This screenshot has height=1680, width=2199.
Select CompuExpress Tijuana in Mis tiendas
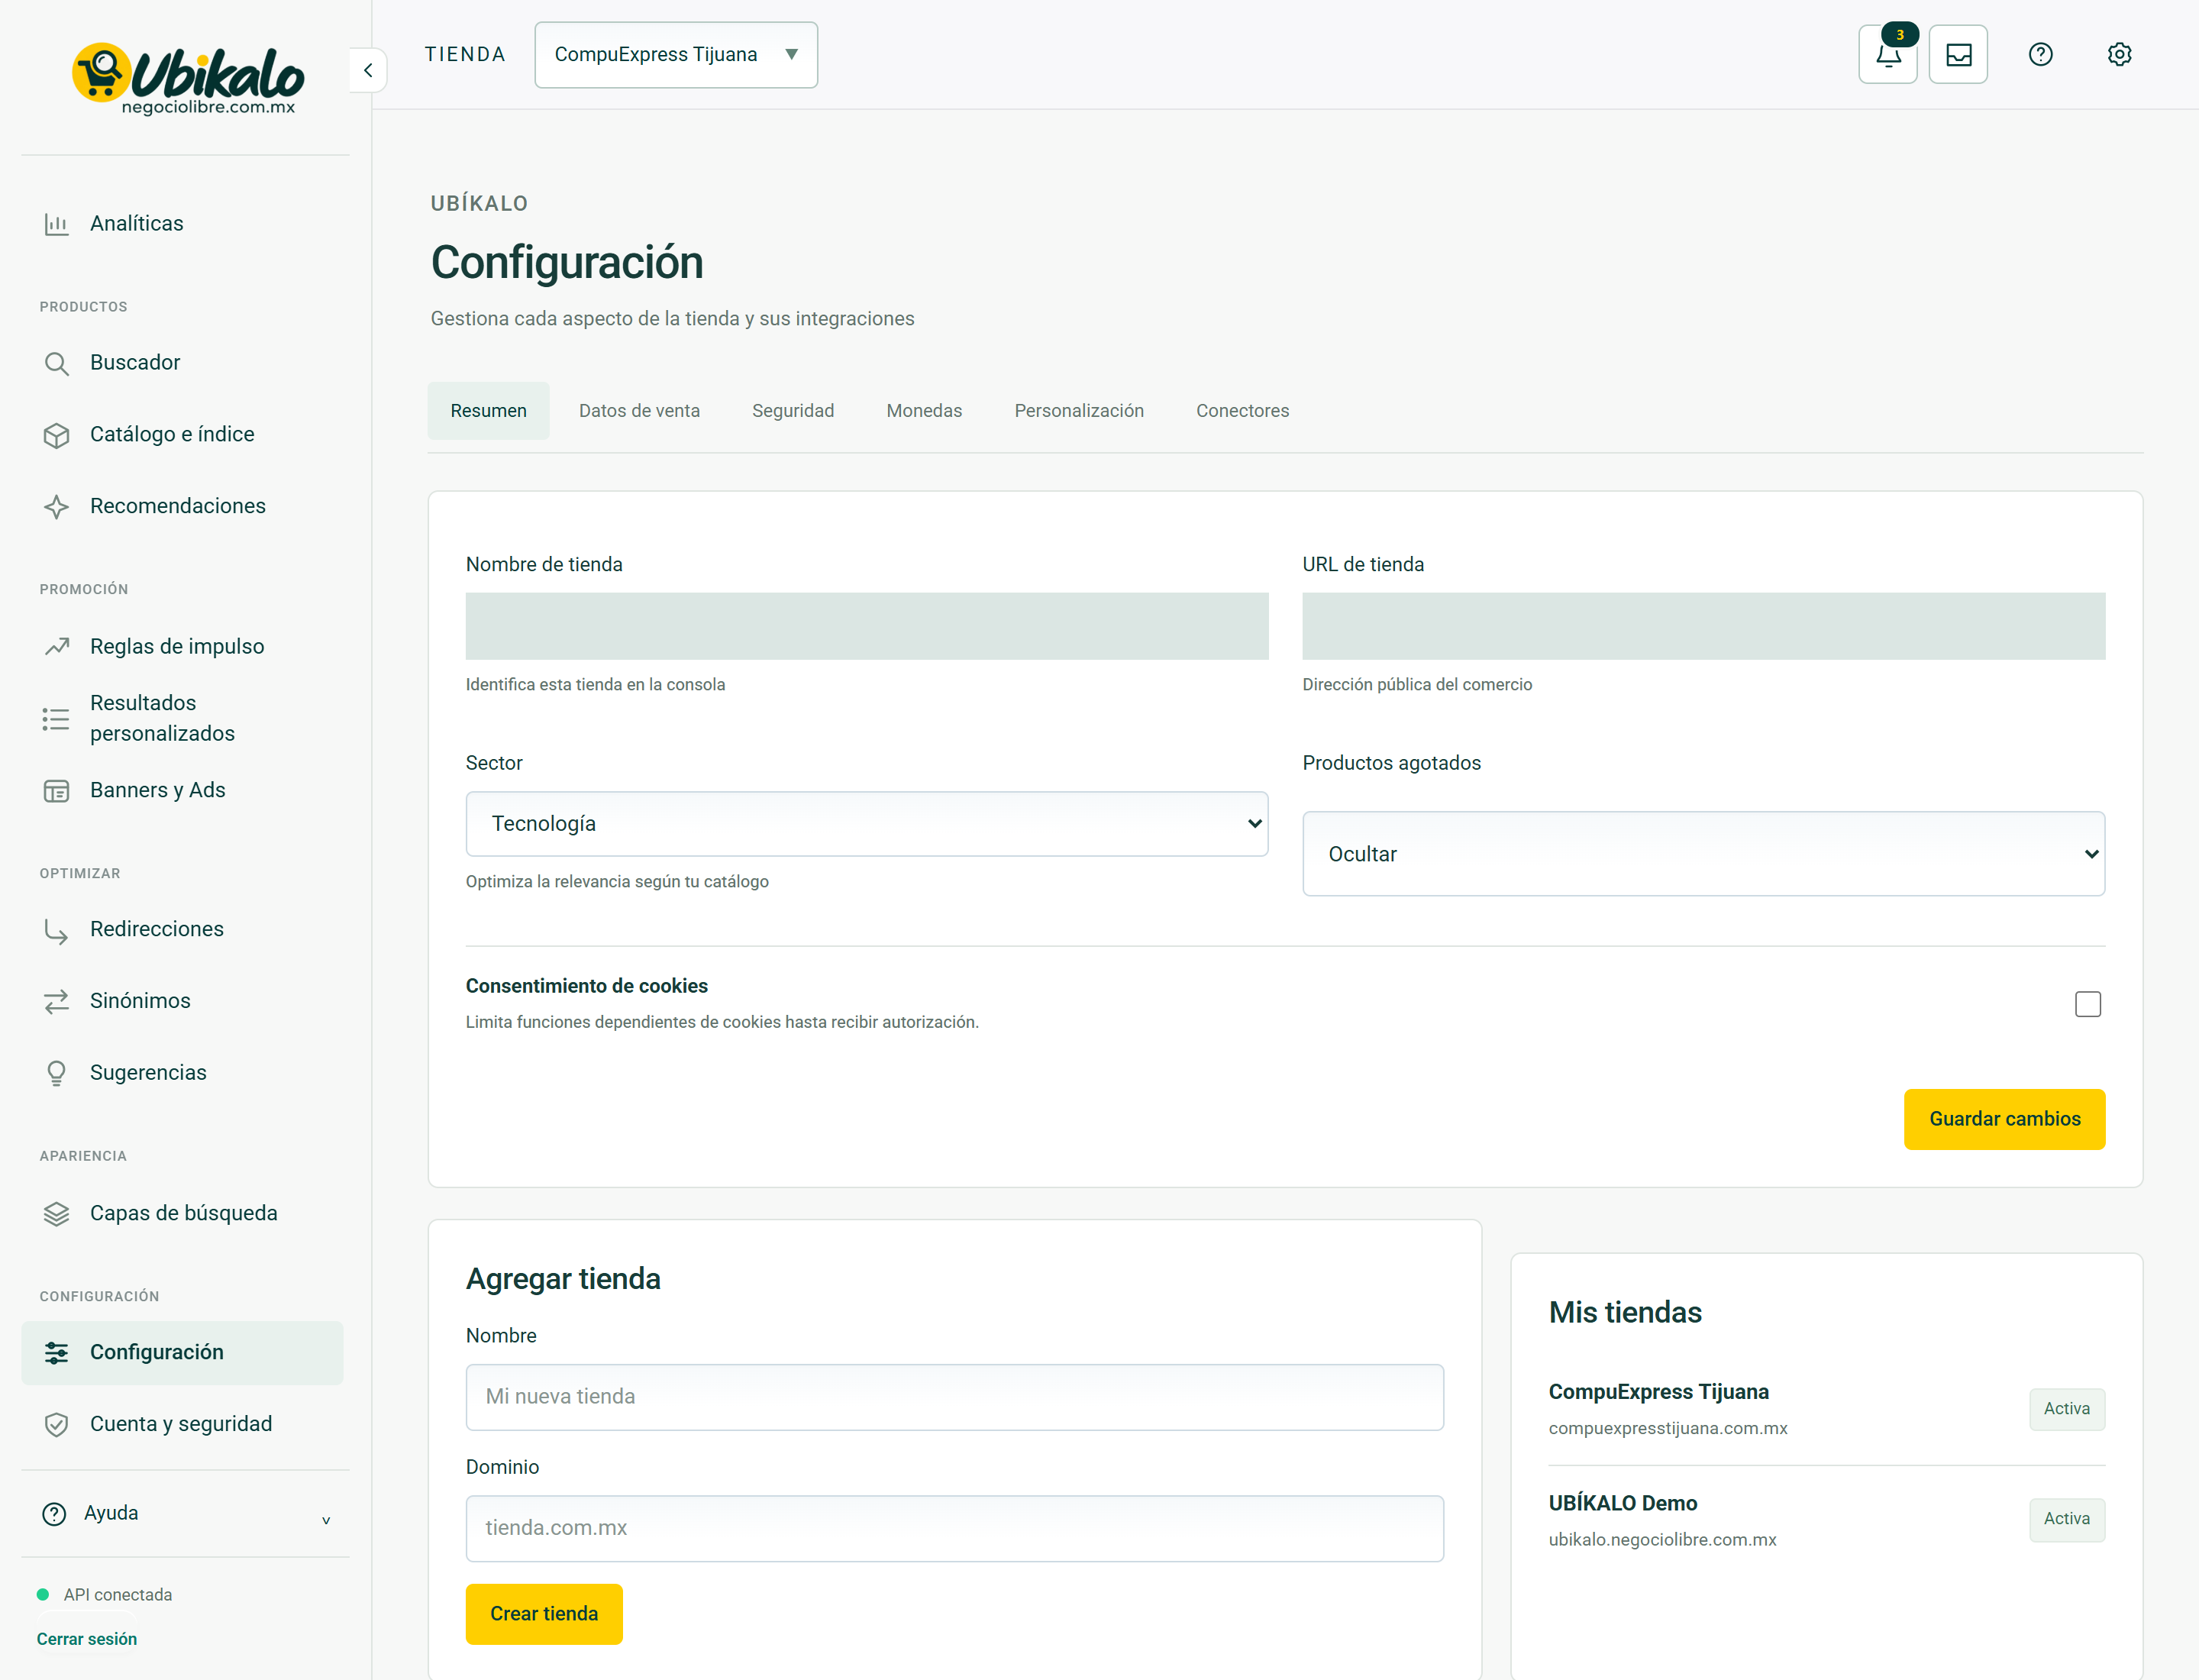[x=1826, y=1409]
